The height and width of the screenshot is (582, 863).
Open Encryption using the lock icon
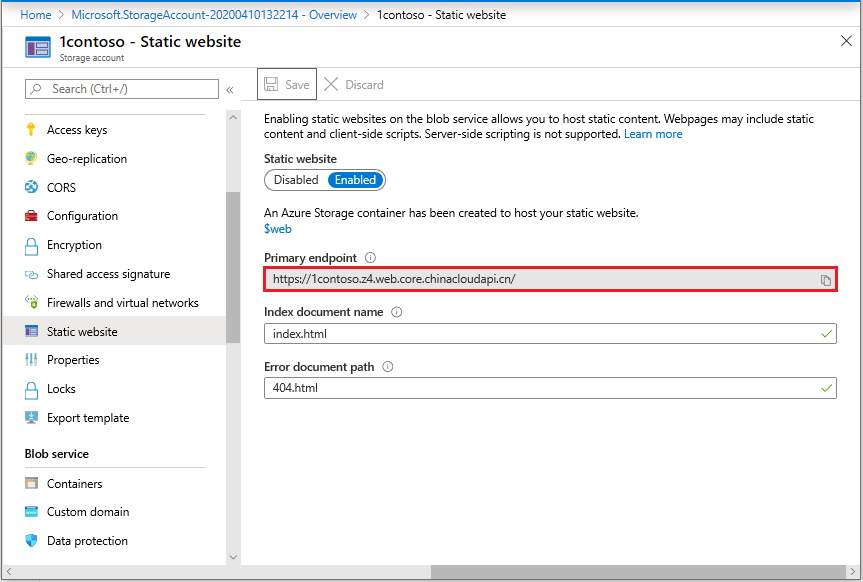click(x=33, y=245)
